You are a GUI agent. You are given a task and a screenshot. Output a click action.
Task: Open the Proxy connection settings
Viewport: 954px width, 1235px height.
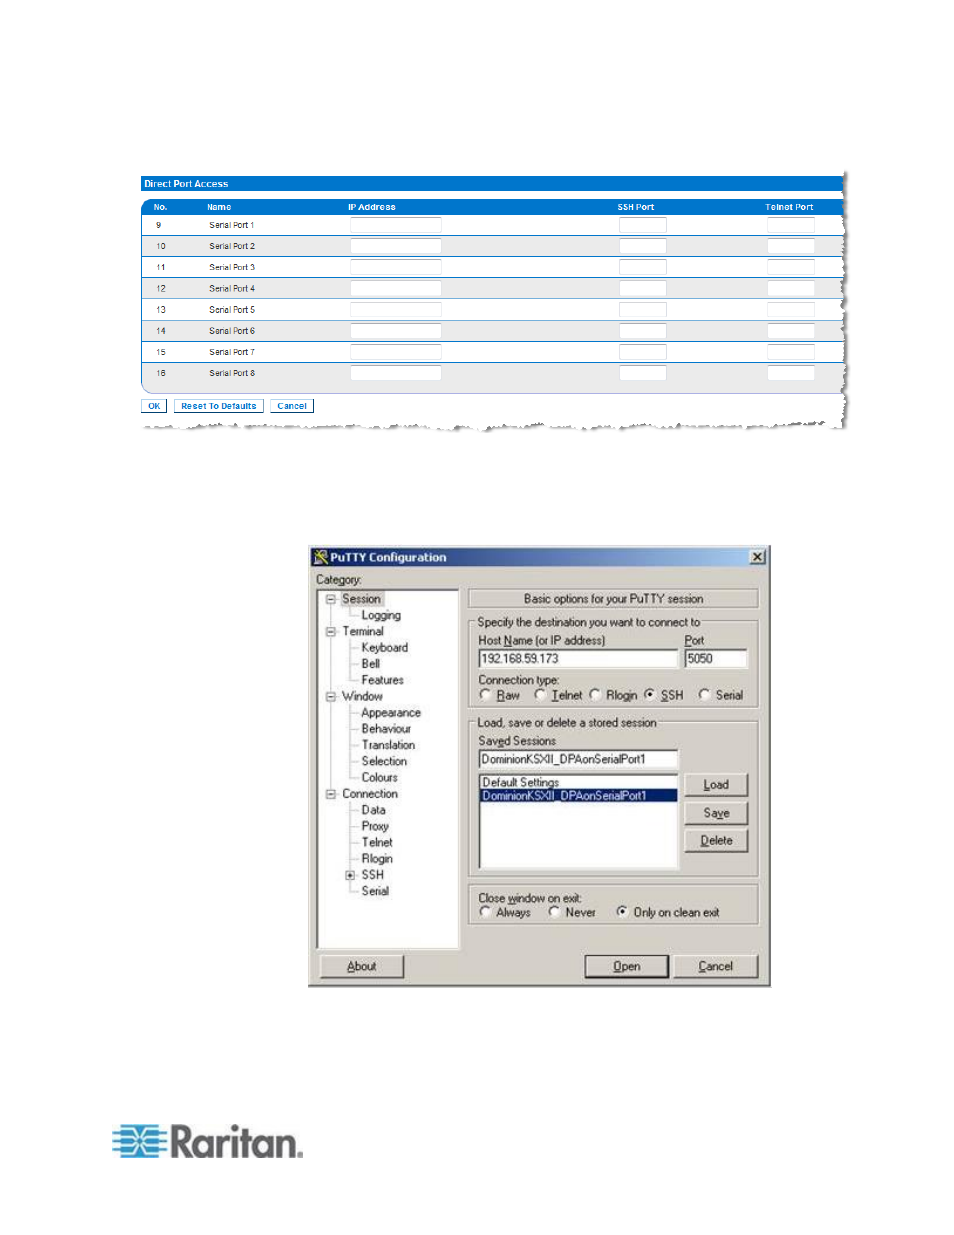click(x=375, y=826)
